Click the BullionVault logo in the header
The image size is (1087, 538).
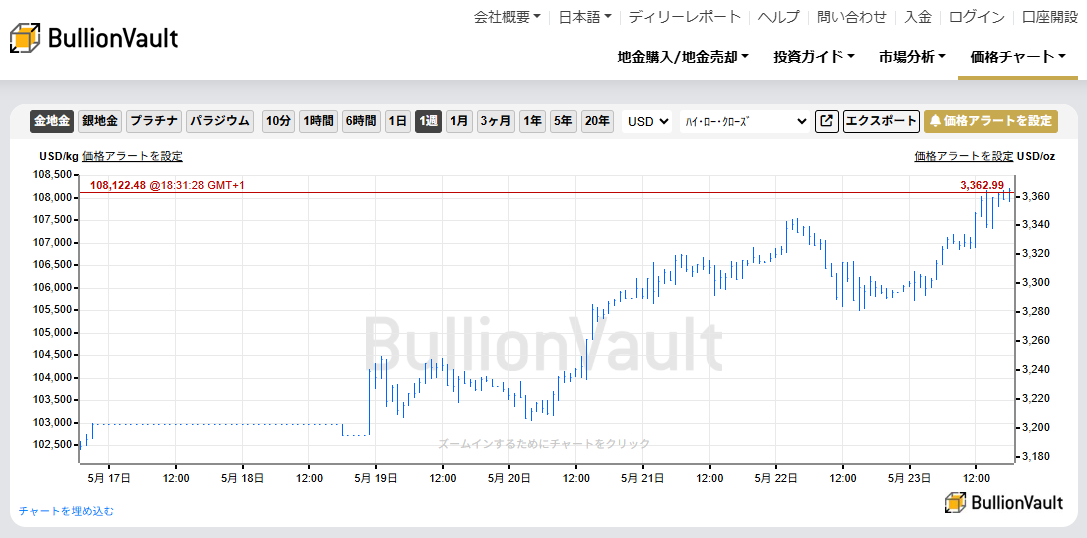(94, 38)
